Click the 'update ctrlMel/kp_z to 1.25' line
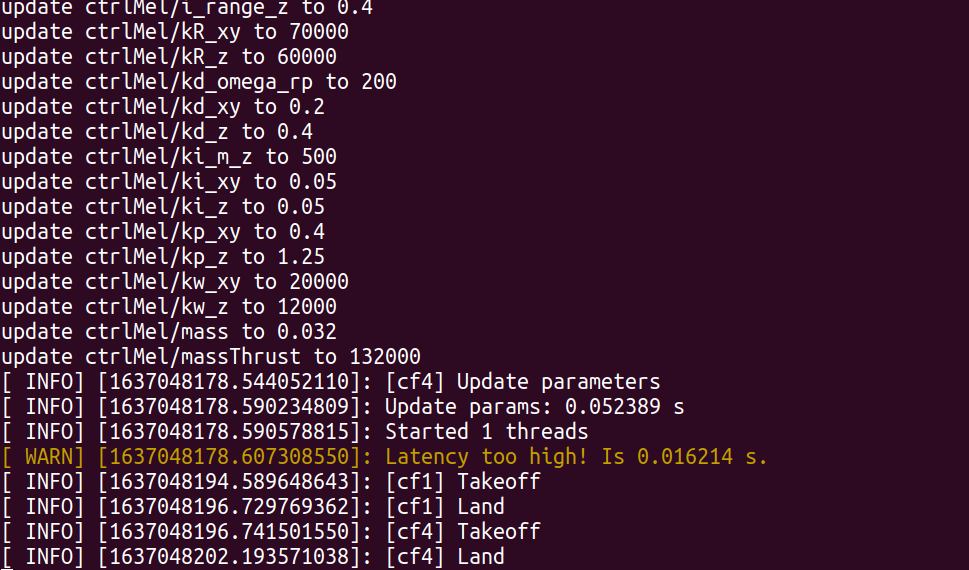The width and height of the screenshot is (969, 570). (163, 257)
